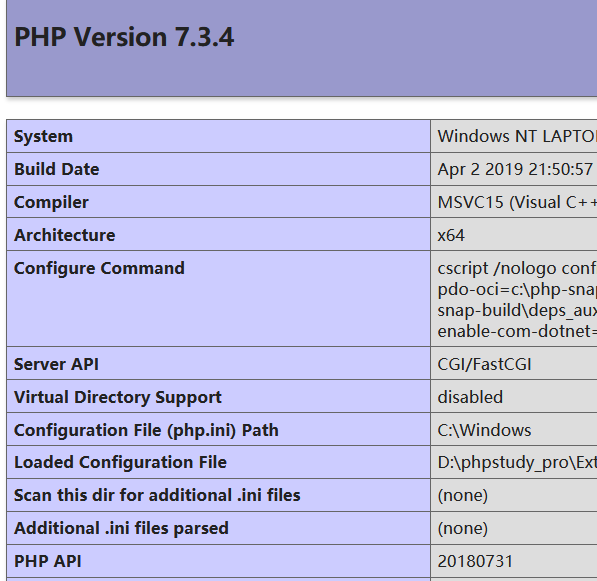Select the System row label
This screenshot has height=581, width=597.
coord(43,136)
